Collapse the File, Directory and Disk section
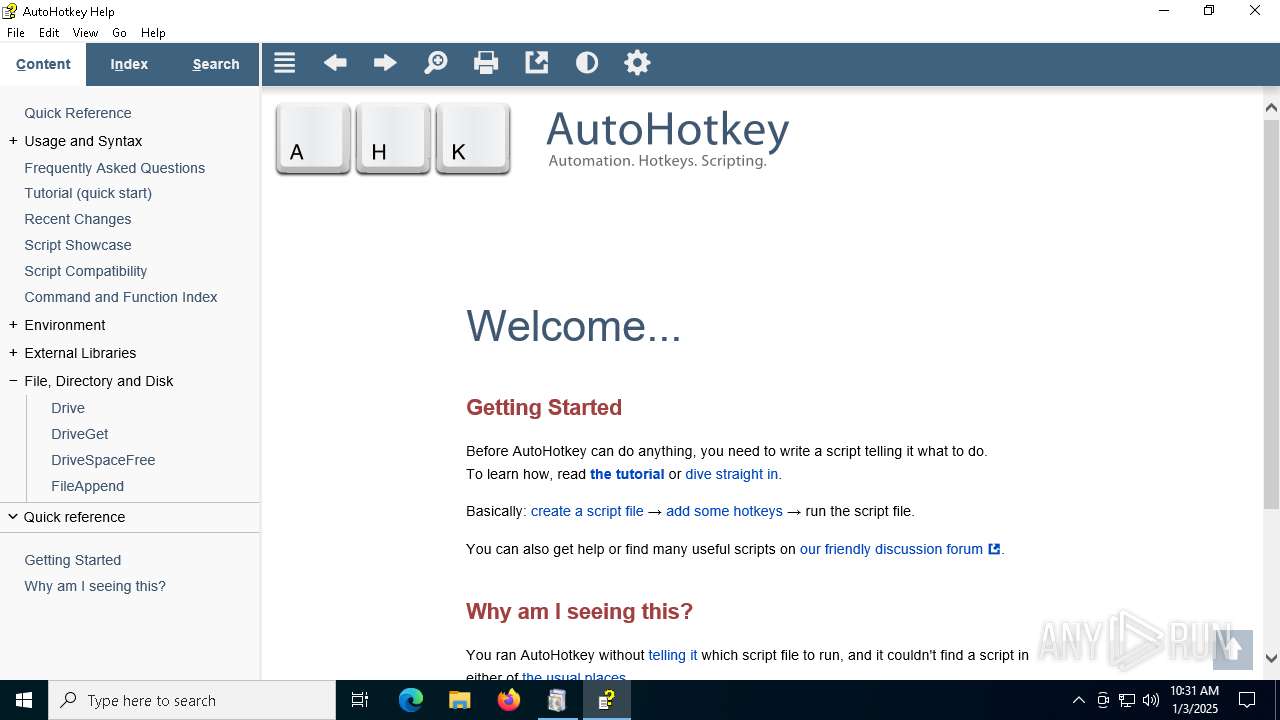1280x720 pixels. click(13, 381)
